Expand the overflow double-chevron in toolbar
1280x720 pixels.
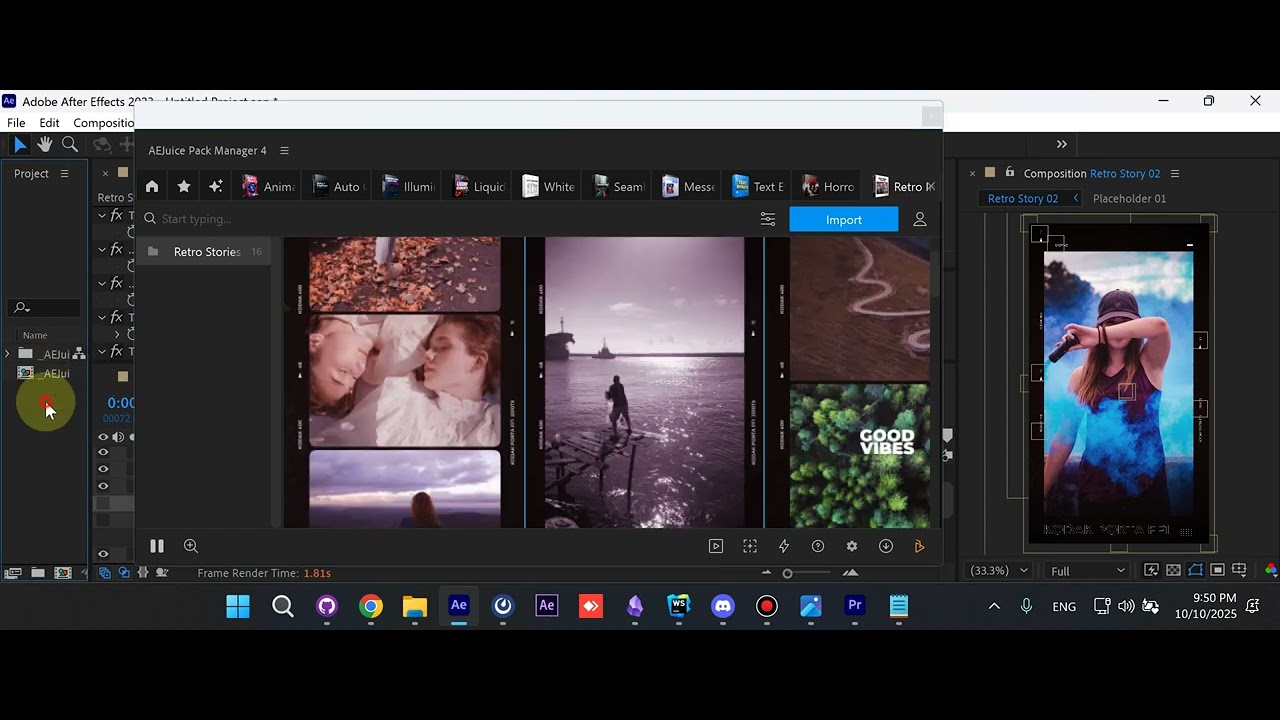click(1062, 145)
